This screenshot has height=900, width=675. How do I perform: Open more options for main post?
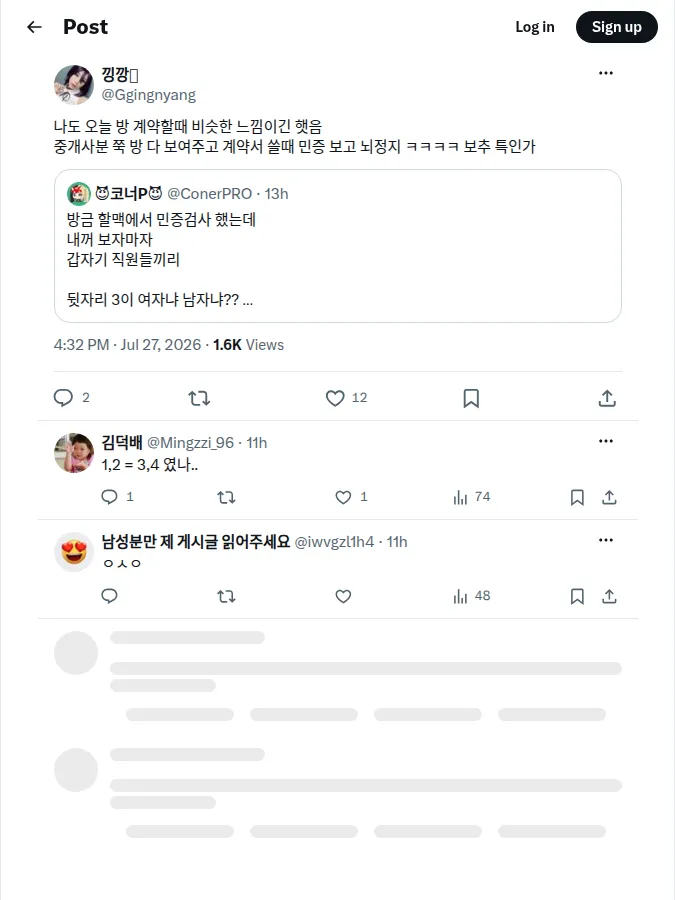coord(606,73)
